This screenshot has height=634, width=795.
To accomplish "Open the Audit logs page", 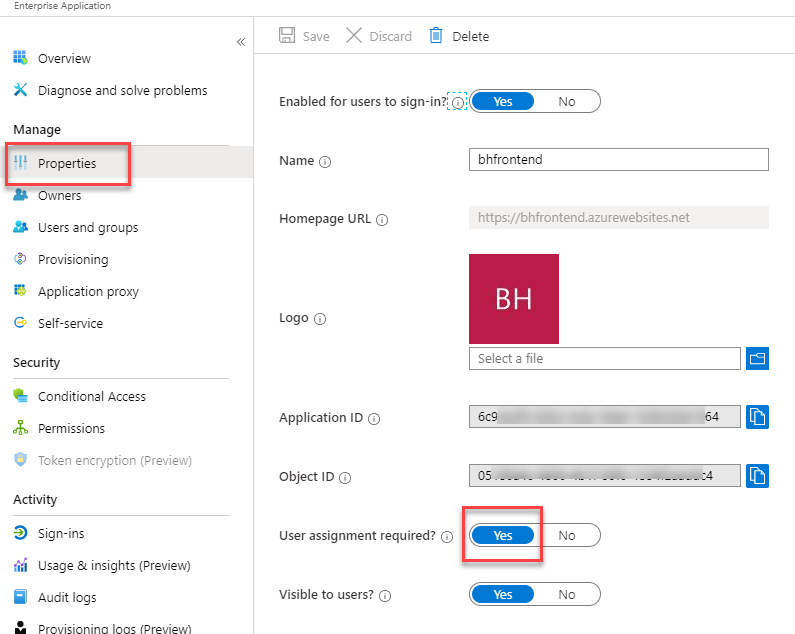I will point(67,597).
